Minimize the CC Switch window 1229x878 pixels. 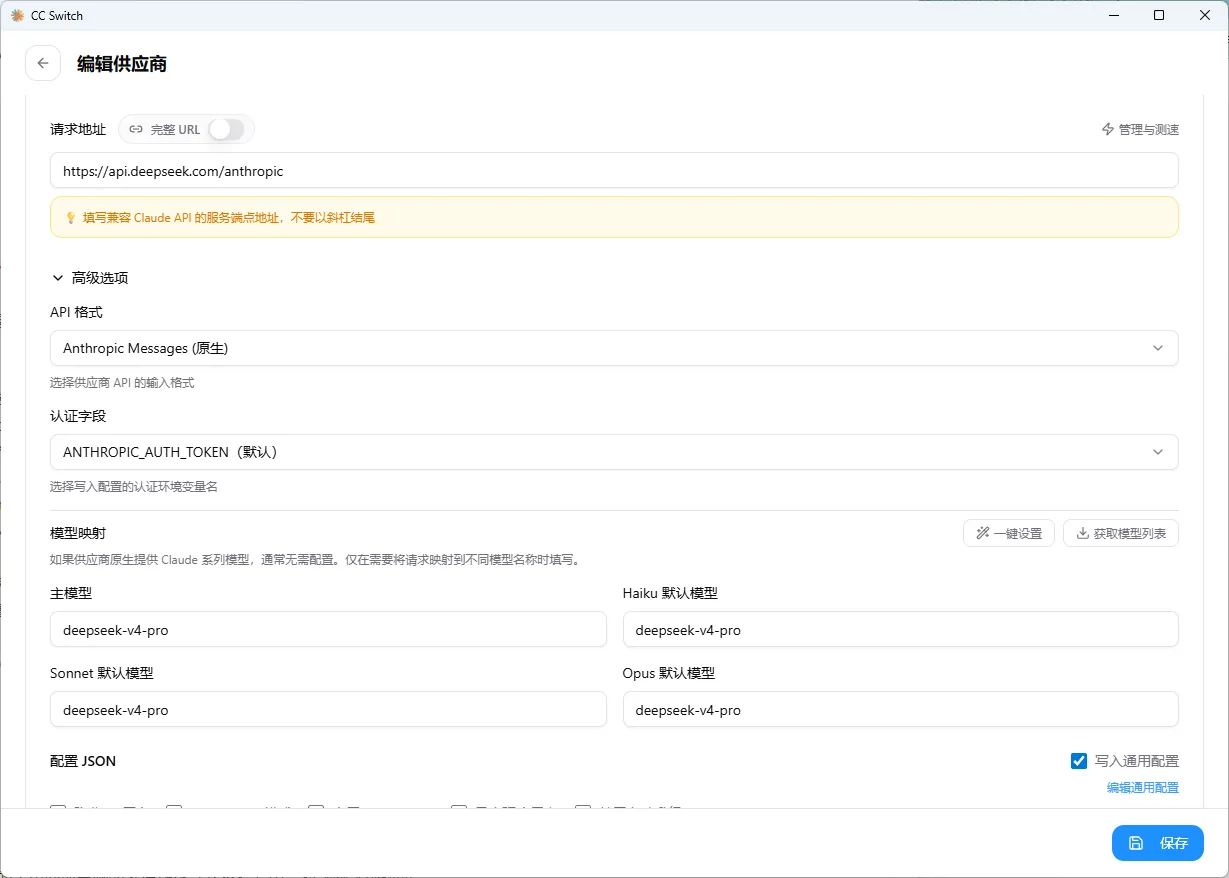coord(1113,15)
